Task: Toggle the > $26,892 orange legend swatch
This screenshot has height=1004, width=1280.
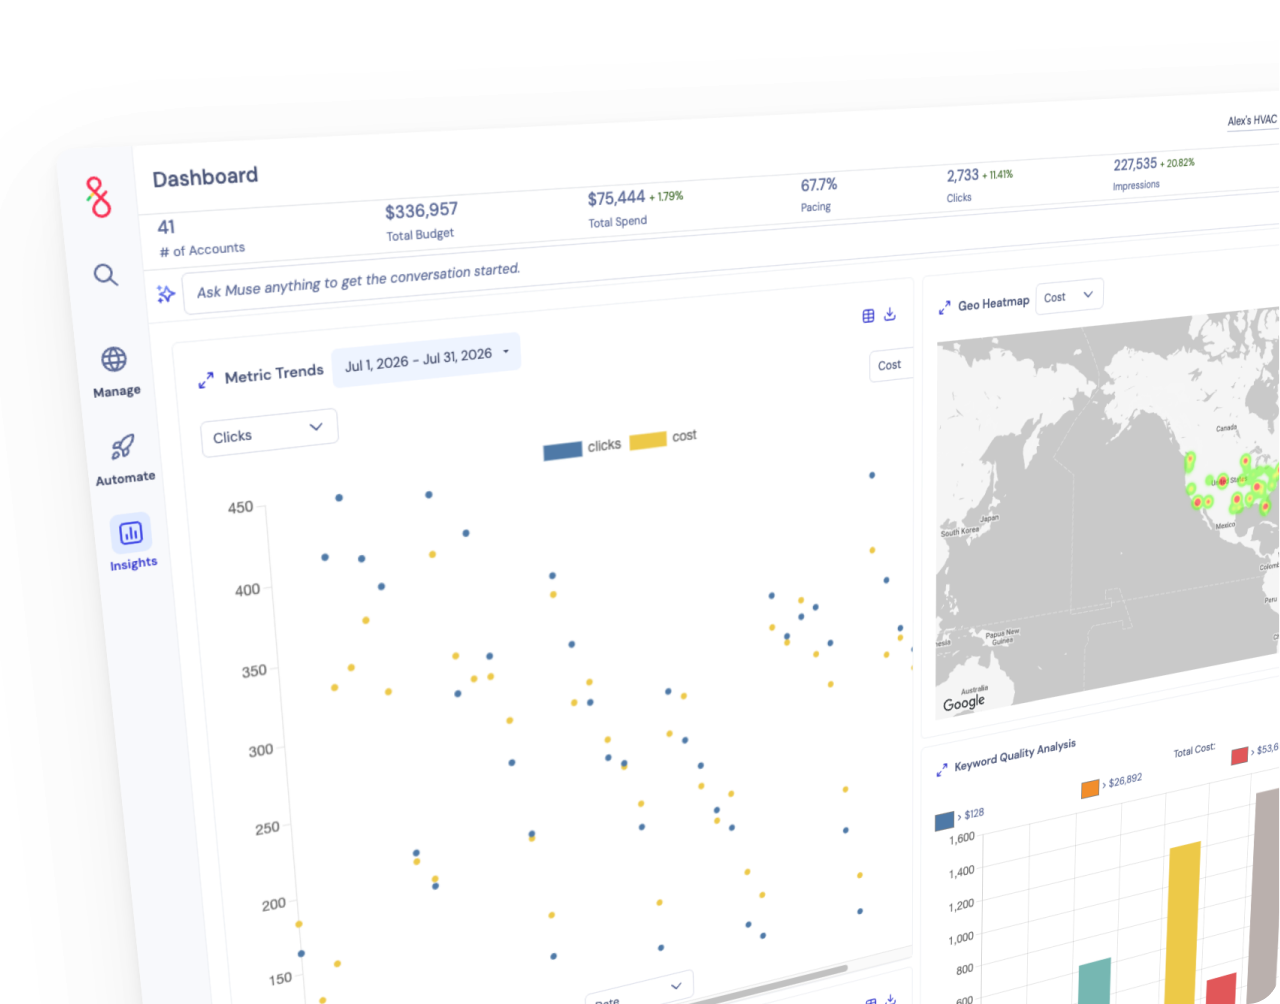Action: tap(1090, 789)
